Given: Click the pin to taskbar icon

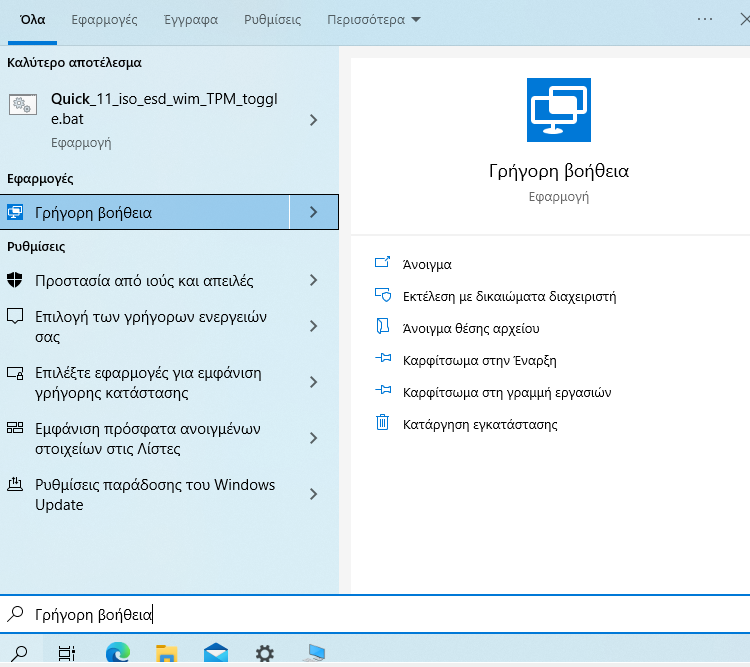Looking at the screenshot, I should tap(383, 390).
